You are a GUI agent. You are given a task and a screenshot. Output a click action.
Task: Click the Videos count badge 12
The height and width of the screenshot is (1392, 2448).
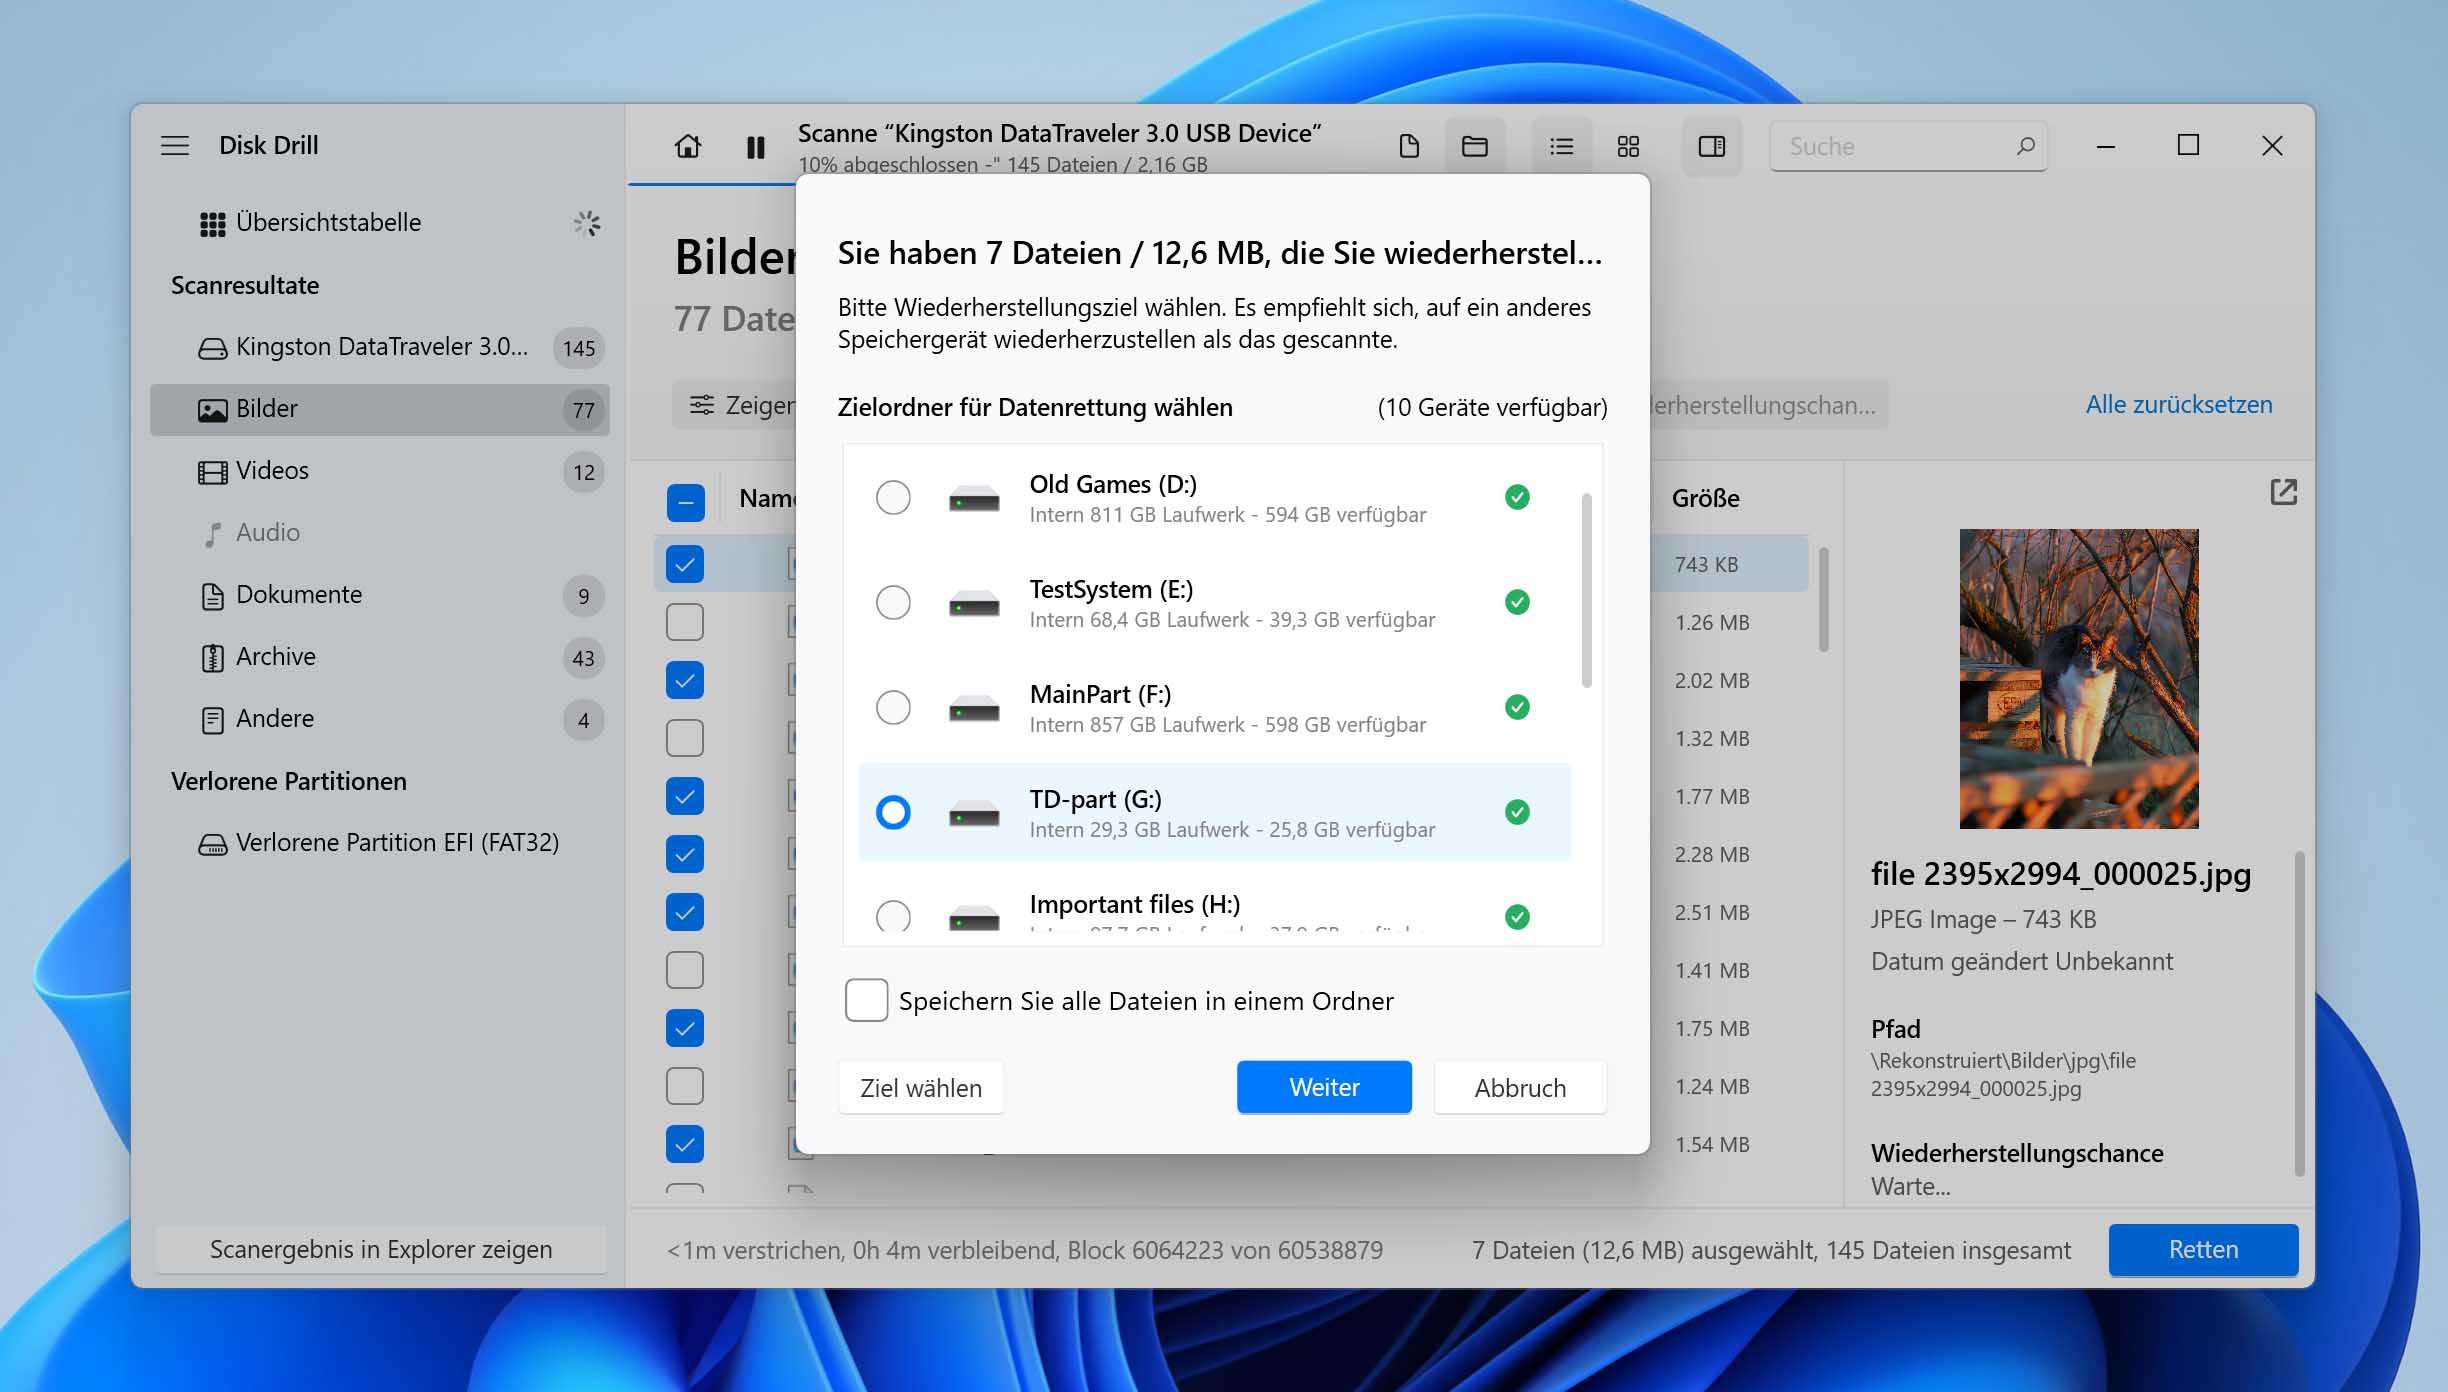[584, 473]
